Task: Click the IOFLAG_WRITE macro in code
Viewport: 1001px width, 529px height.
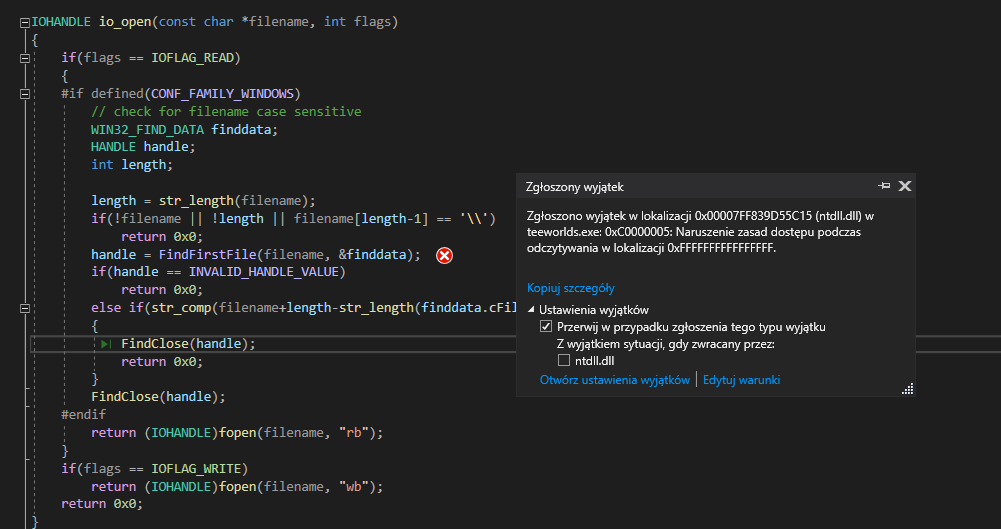Action: [196, 469]
